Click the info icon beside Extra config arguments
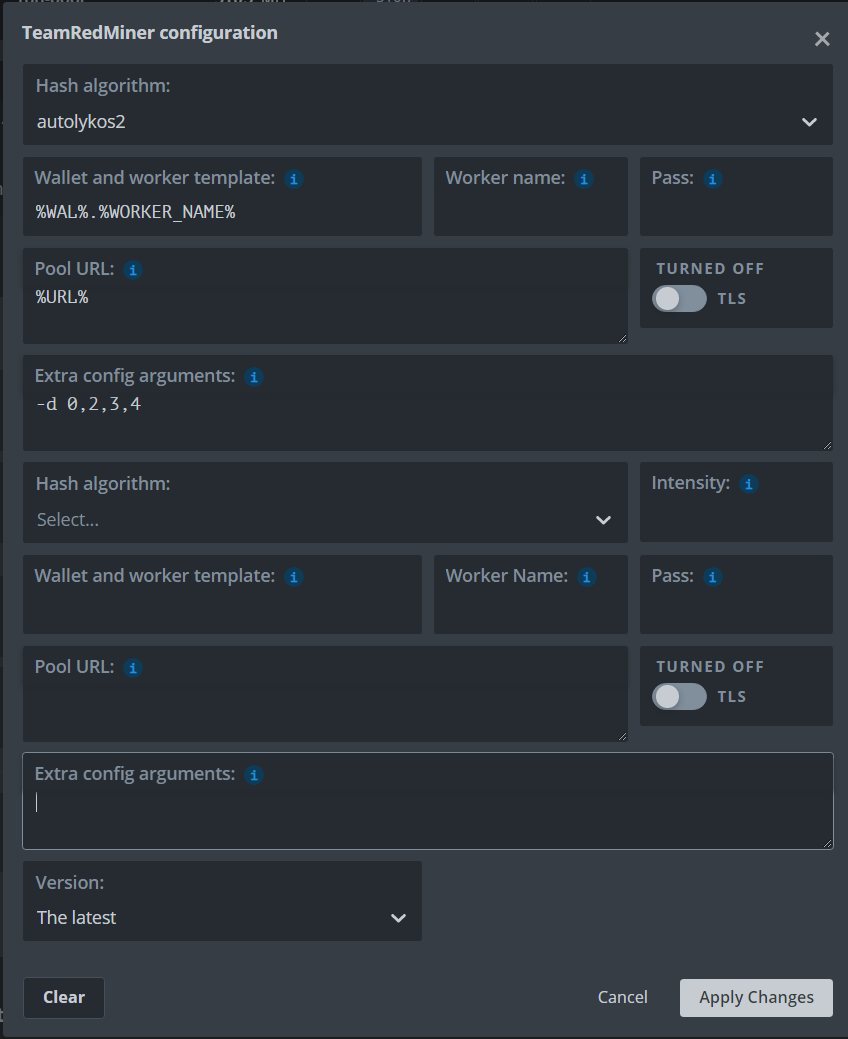The height and width of the screenshot is (1039, 848). (x=253, y=377)
